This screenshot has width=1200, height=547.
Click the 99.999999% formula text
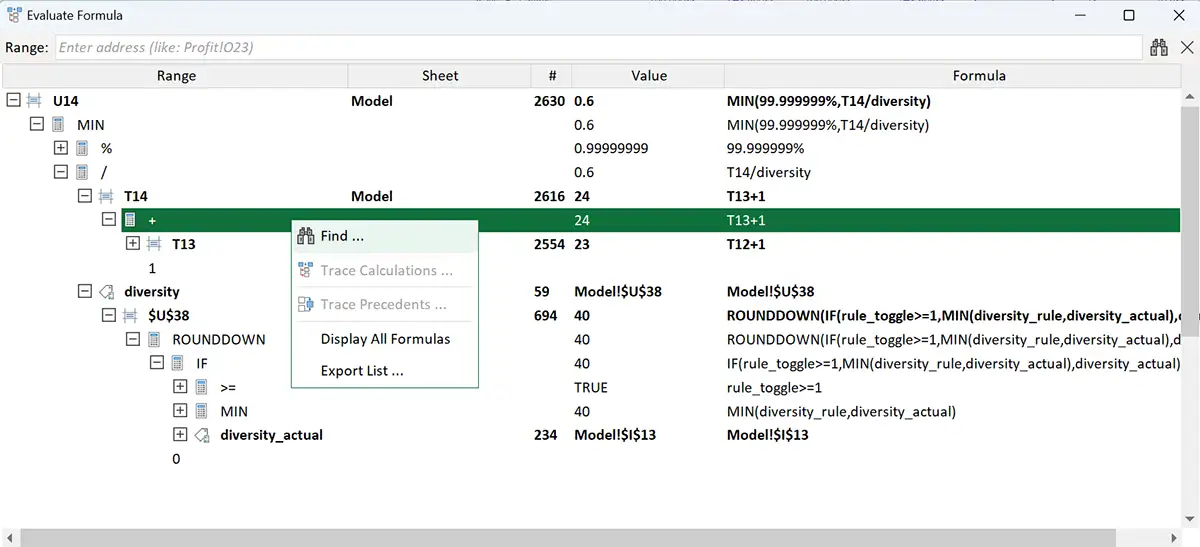tap(765, 148)
